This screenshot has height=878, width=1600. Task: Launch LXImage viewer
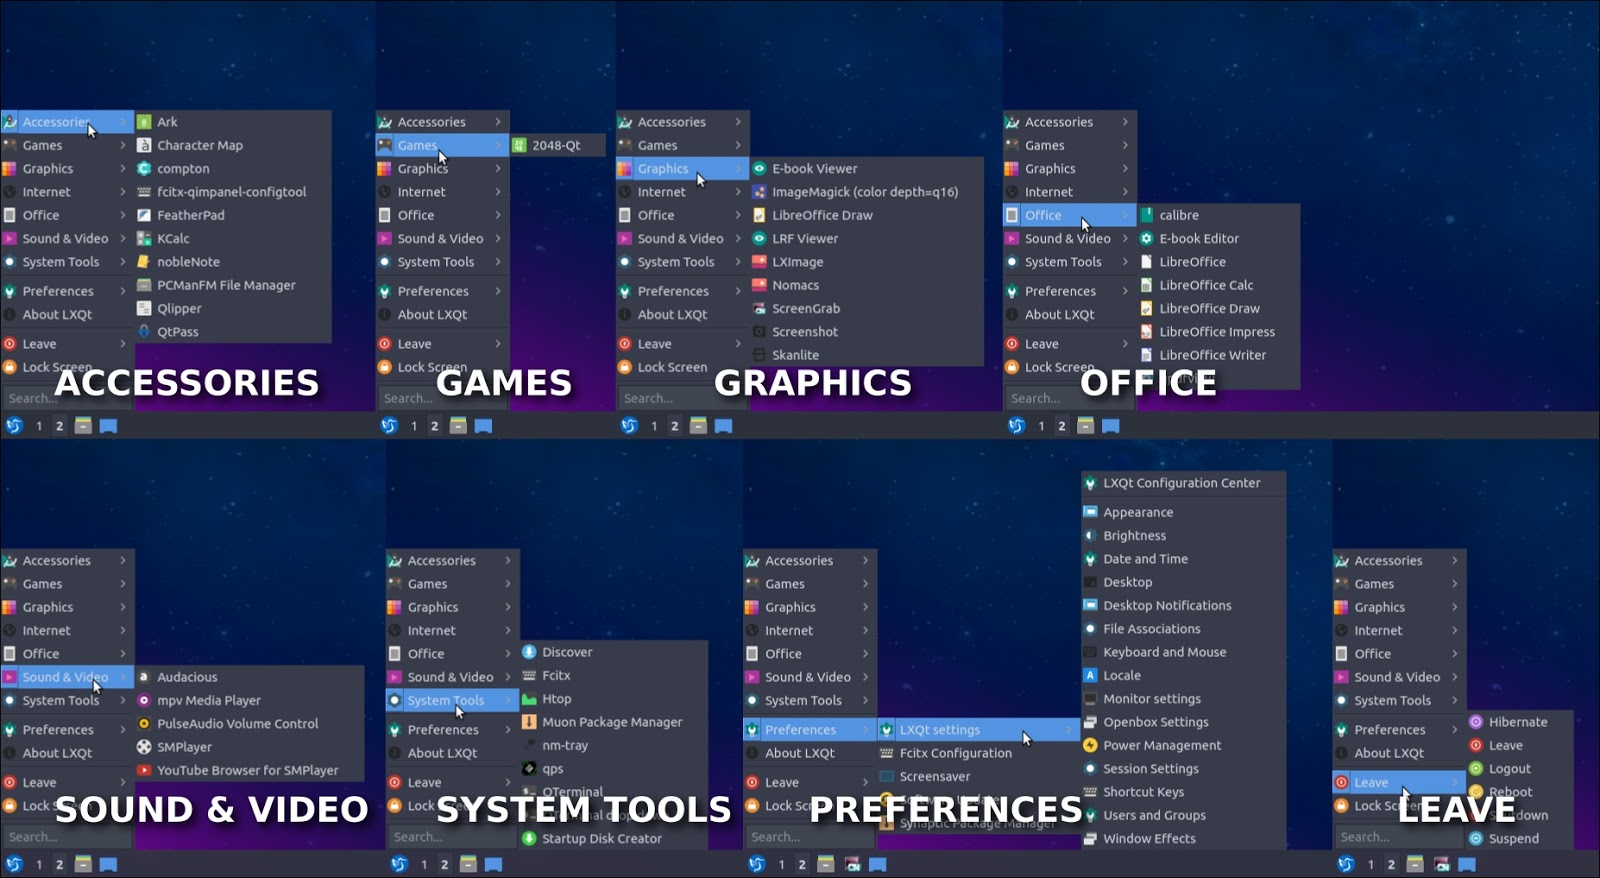coord(866,262)
